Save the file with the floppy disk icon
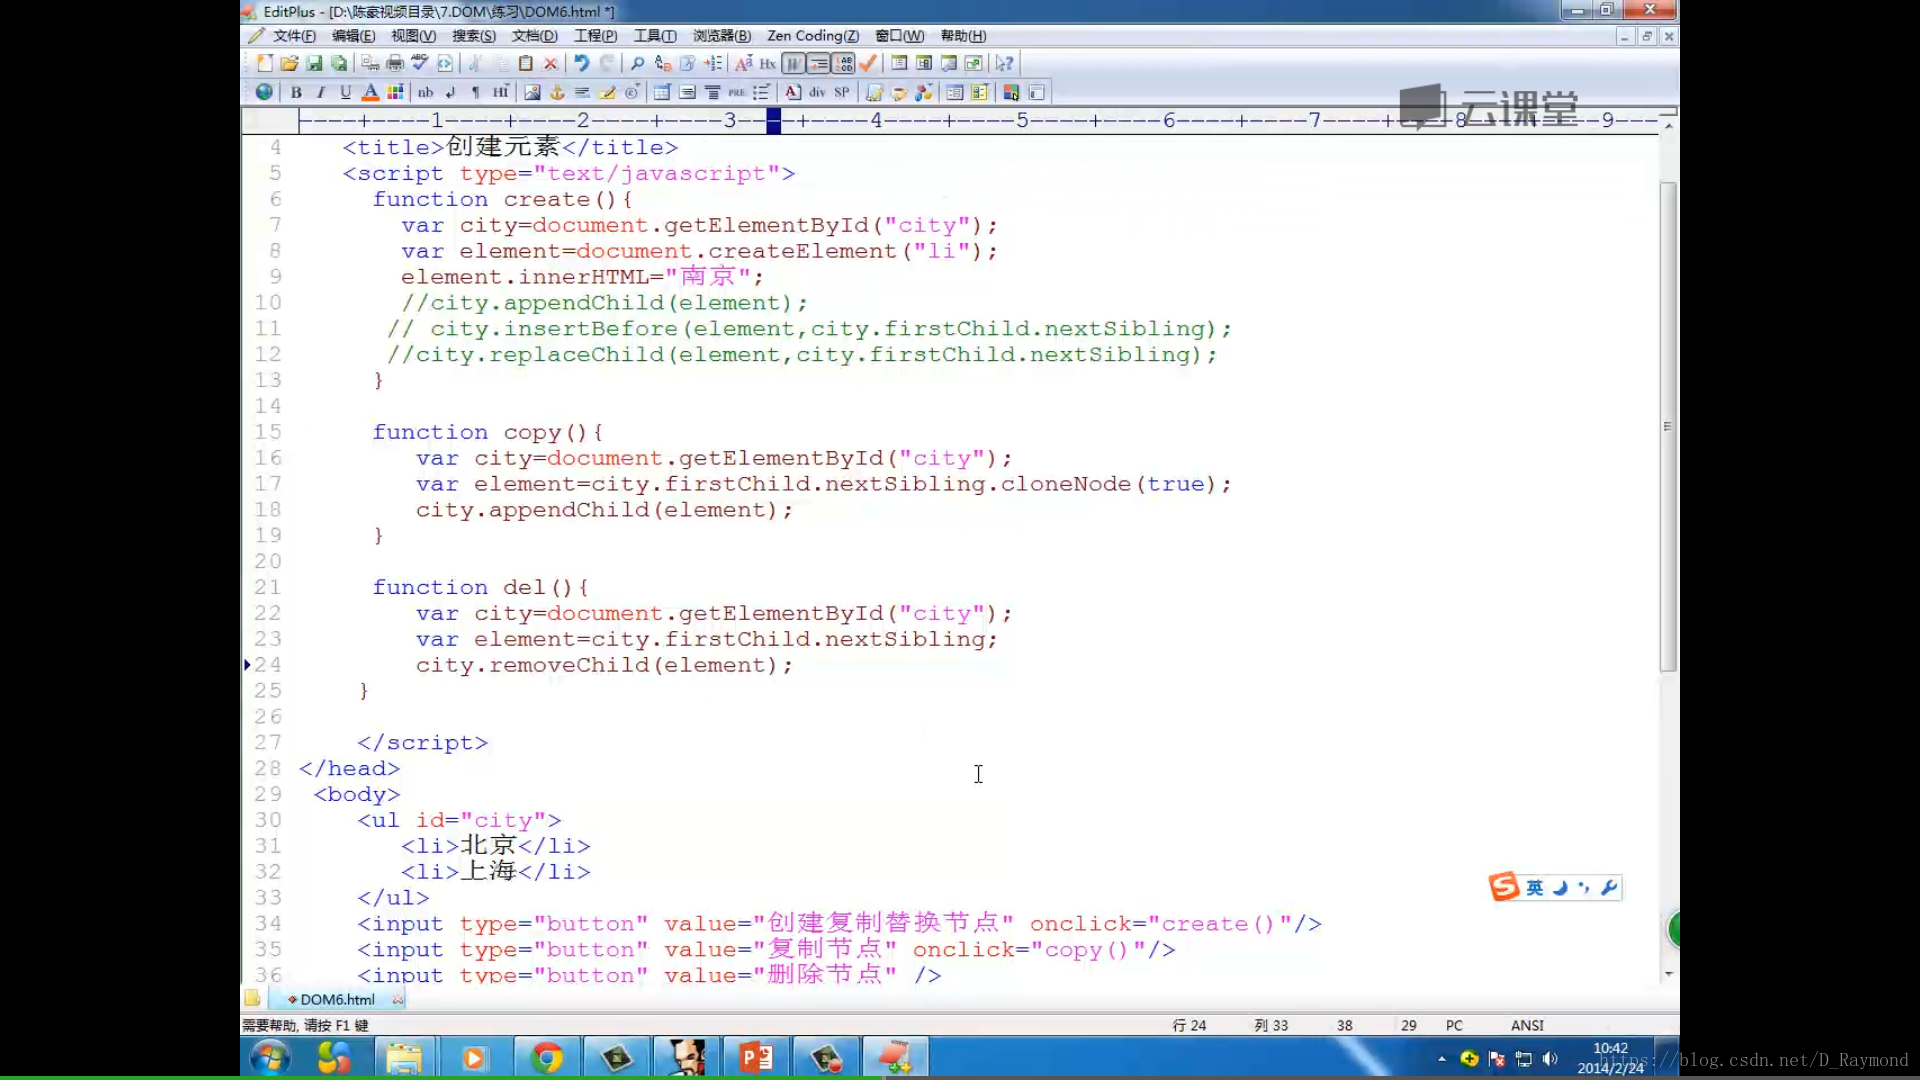Screen dimensions: 1920x1080 click(x=314, y=63)
